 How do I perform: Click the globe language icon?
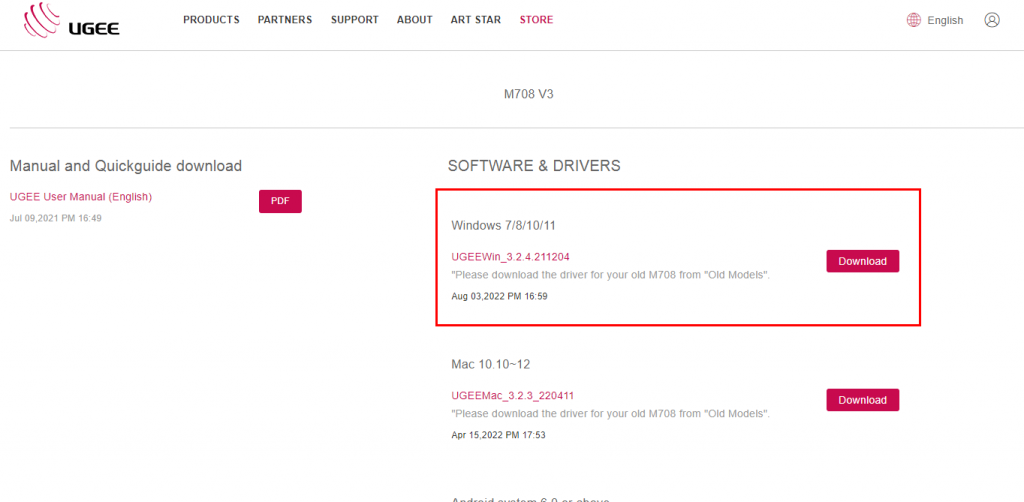pos(913,20)
